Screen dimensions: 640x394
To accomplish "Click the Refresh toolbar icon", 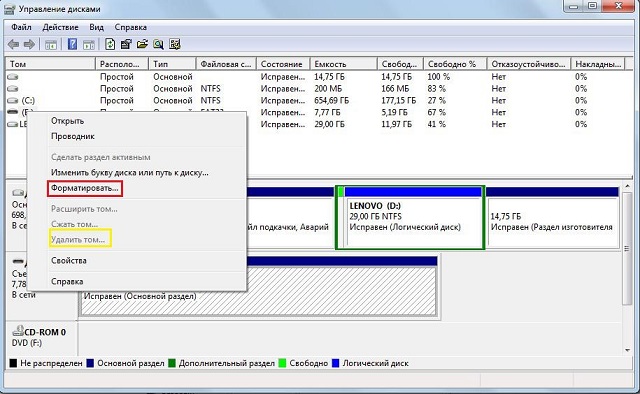I will tap(110, 44).
